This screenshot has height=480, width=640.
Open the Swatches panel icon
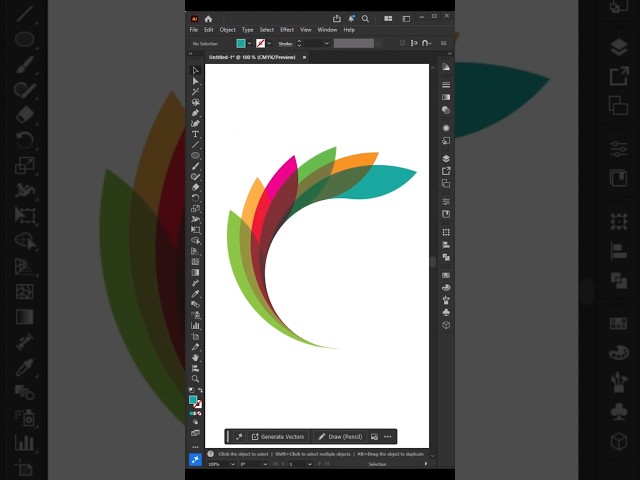tap(446, 275)
